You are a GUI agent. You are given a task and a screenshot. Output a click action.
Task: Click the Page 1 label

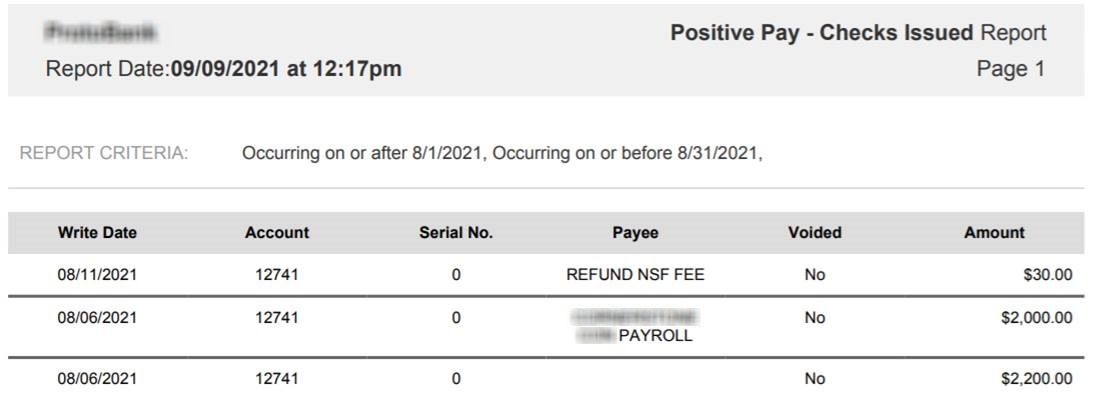tap(1010, 69)
